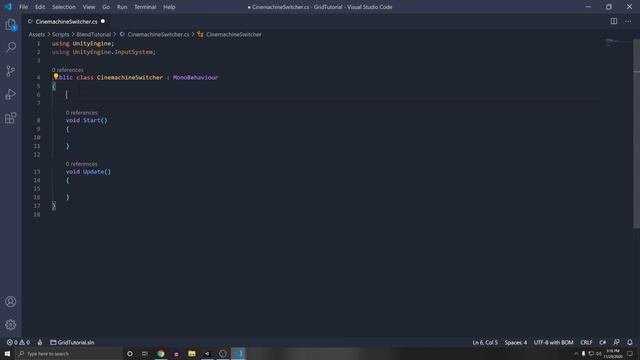The height and width of the screenshot is (360, 640).
Task: Open File Explorer from the taskbar
Action: pos(192,353)
